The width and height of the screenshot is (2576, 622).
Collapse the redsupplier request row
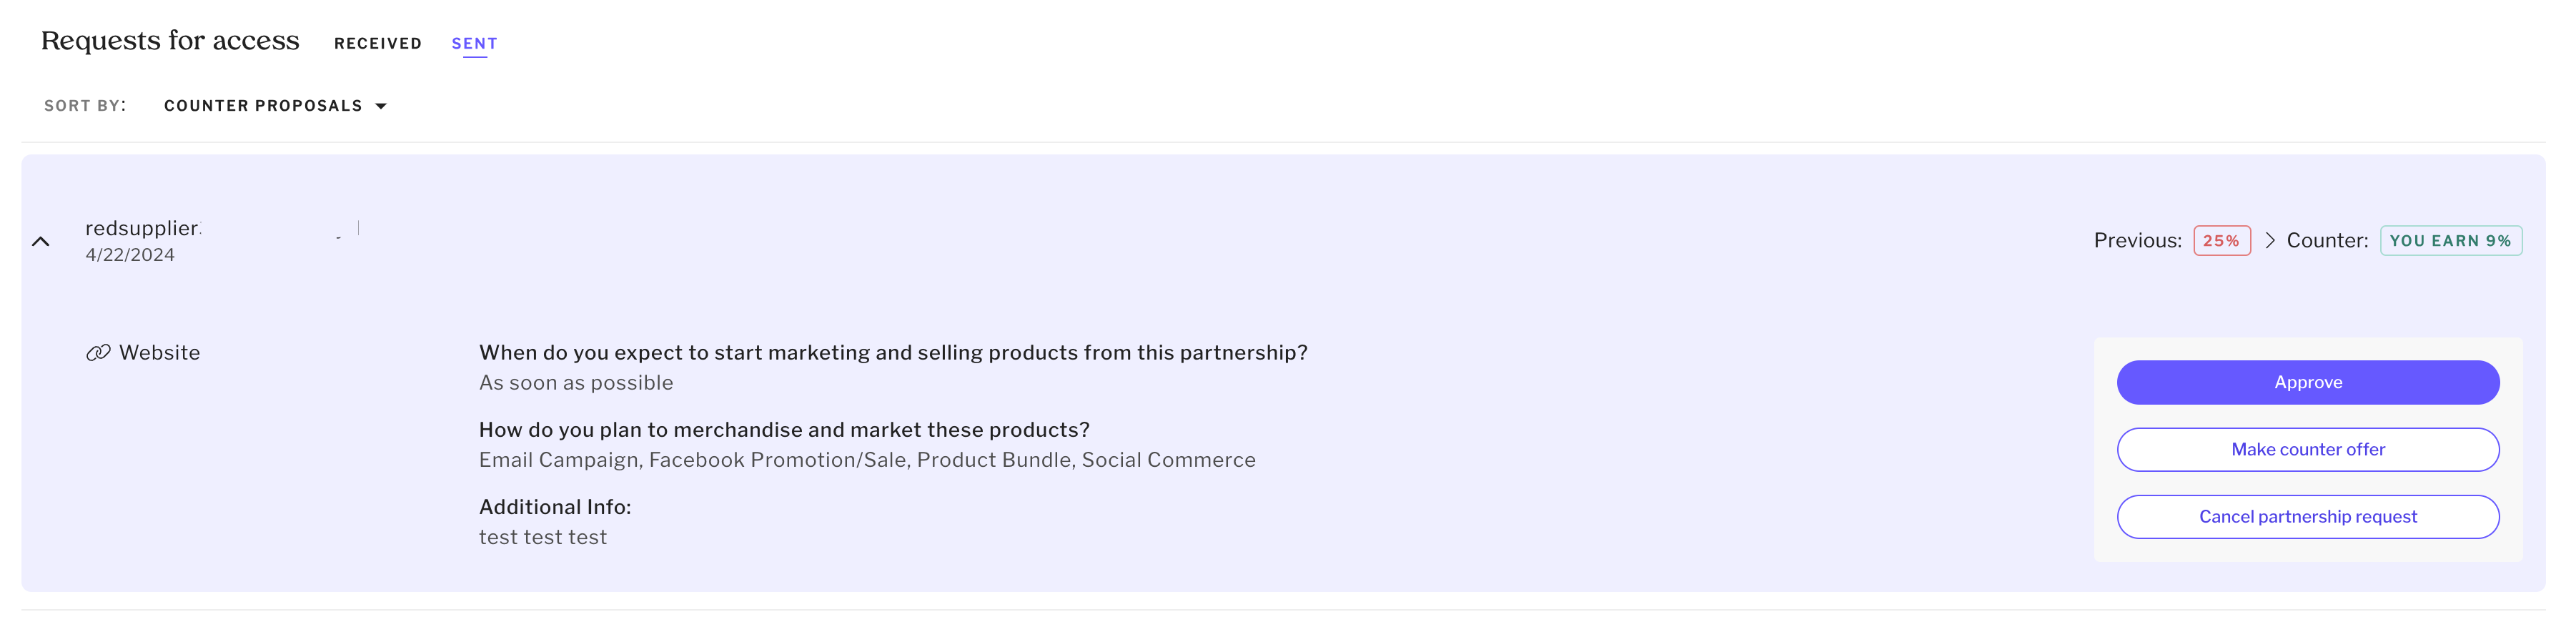41,241
